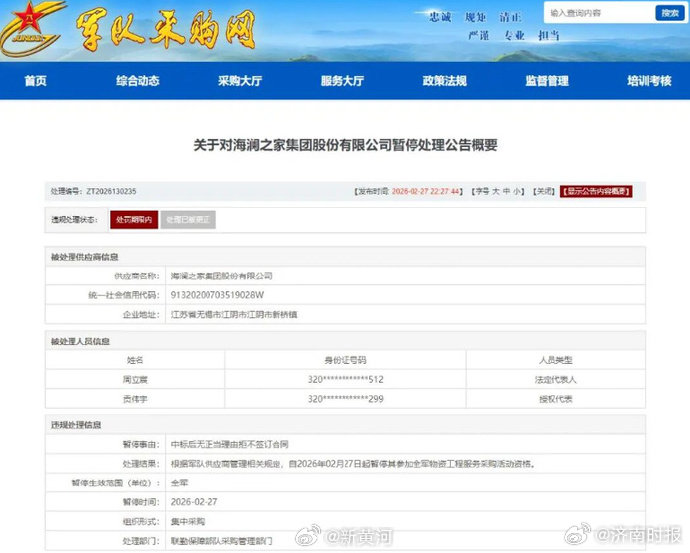
Task: Open the 政策法规 navigation item
Action: [x=444, y=81]
